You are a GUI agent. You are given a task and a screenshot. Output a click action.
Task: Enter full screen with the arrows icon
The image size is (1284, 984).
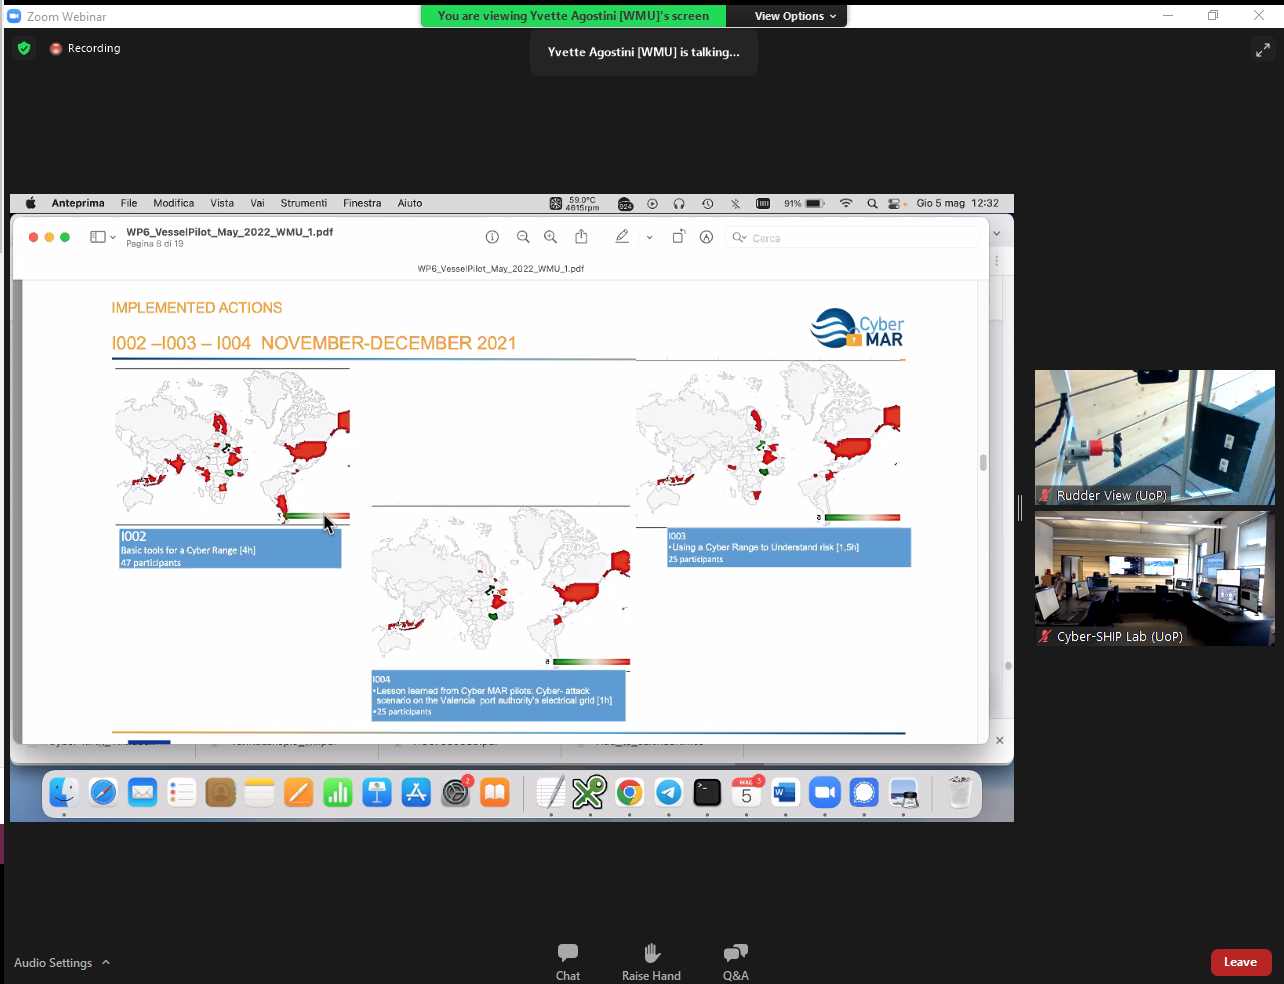click(x=1262, y=50)
